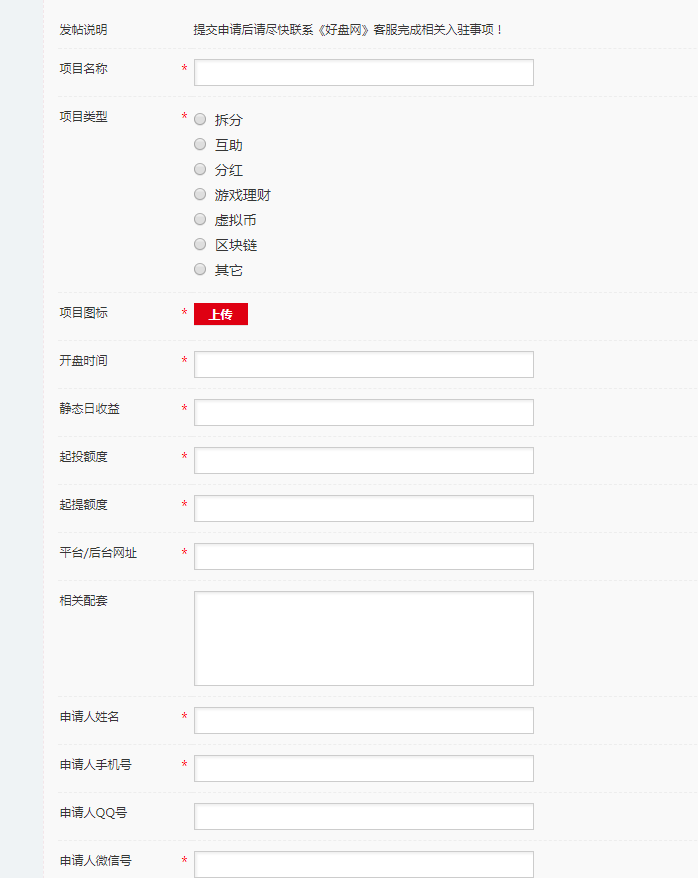Click the 申请人QQ号 label text

93,812
